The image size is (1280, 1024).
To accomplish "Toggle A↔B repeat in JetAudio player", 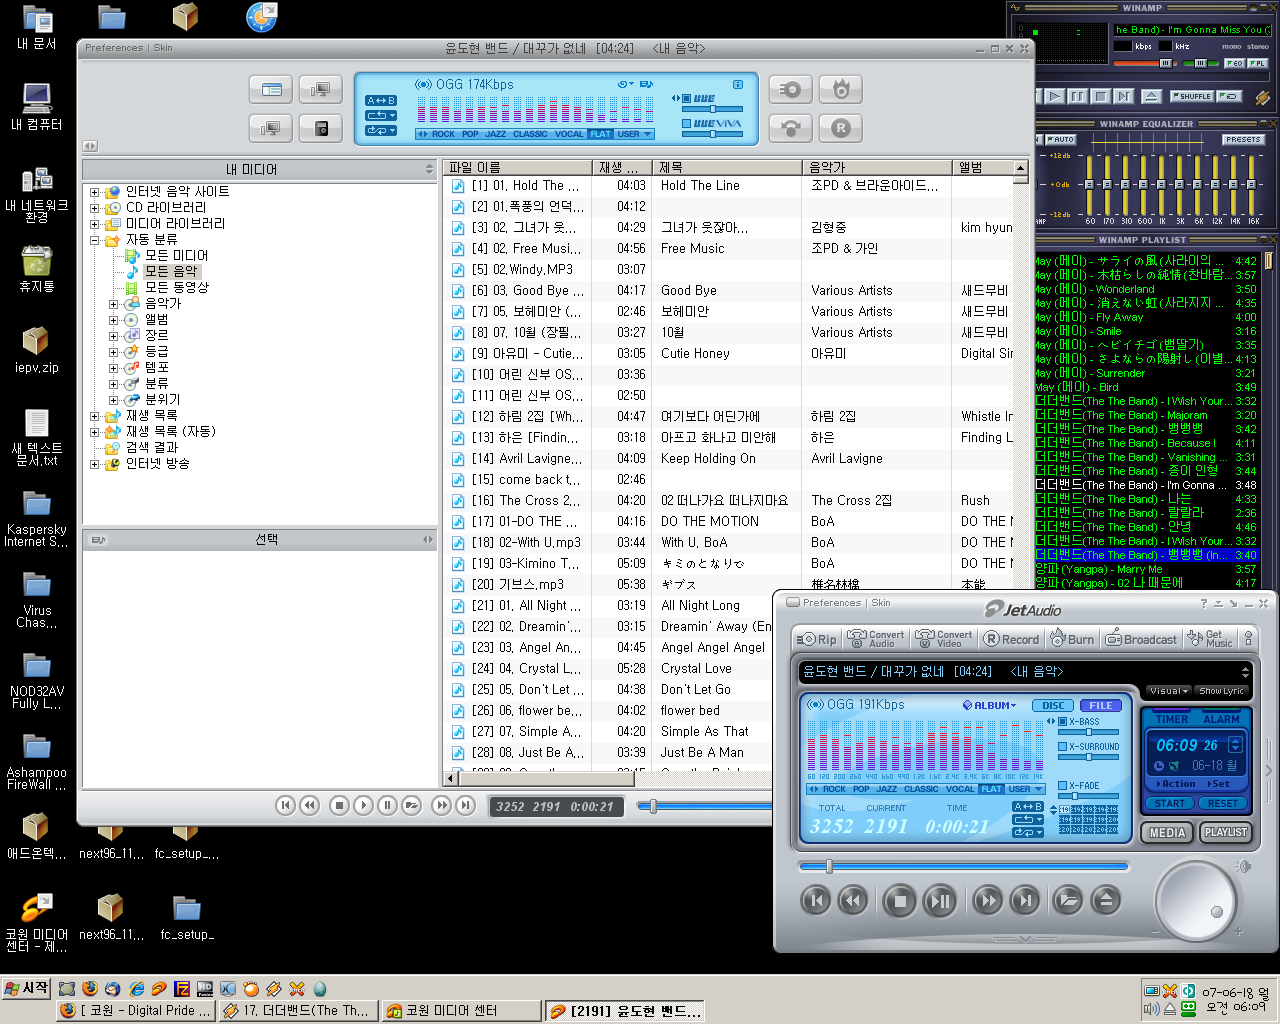I will (x=1028, y=806).
